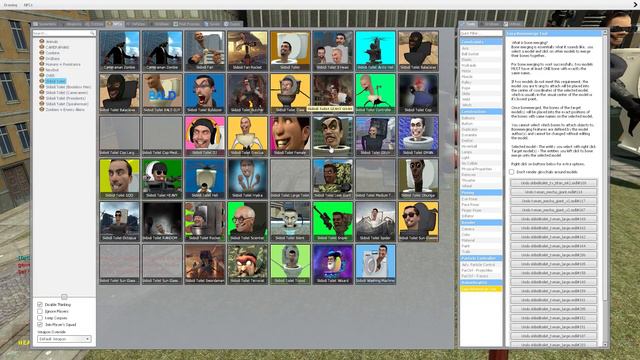Collapse the Render tool category
Viewport: 640px width, 360px height.
pyautogui.click(x=481, y=222)
